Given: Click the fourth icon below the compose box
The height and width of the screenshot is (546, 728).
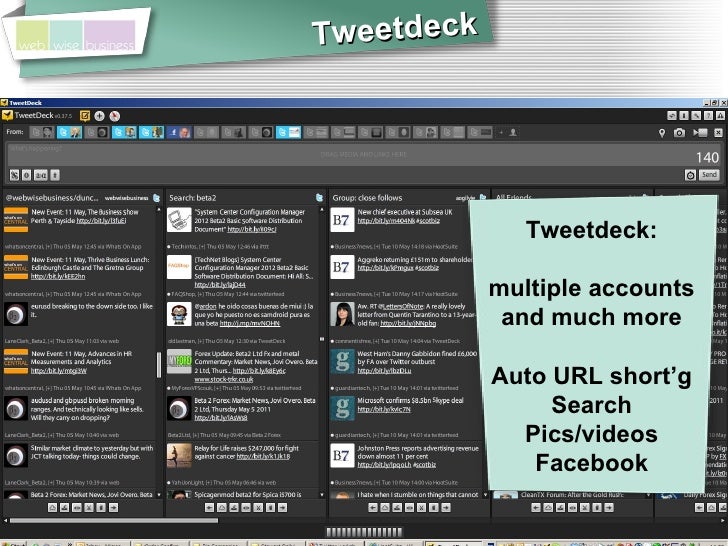Looking at the screenshot, I should (55, 175).
